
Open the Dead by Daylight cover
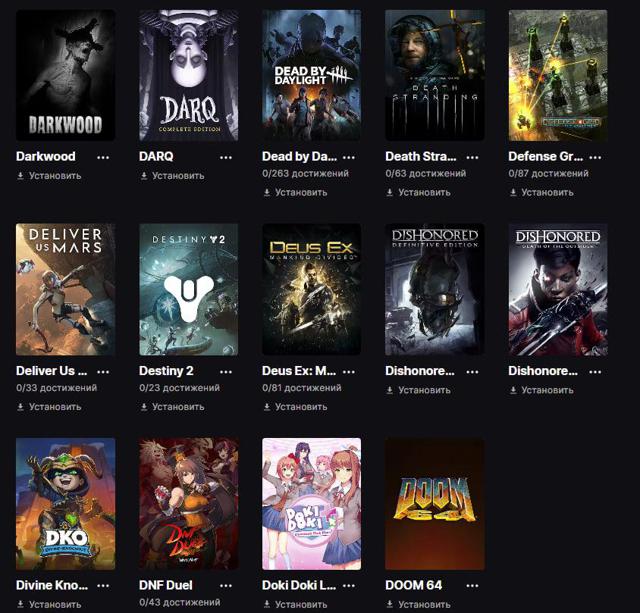[311, 76]
